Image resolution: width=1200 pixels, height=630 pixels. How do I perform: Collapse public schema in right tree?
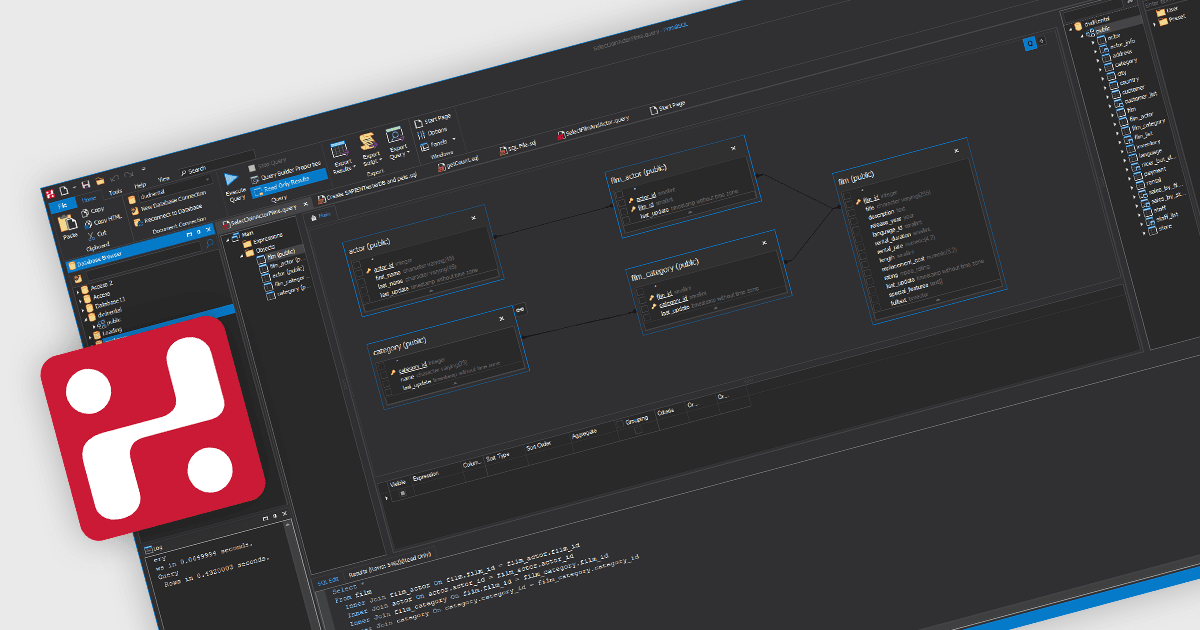point(1082,35)
